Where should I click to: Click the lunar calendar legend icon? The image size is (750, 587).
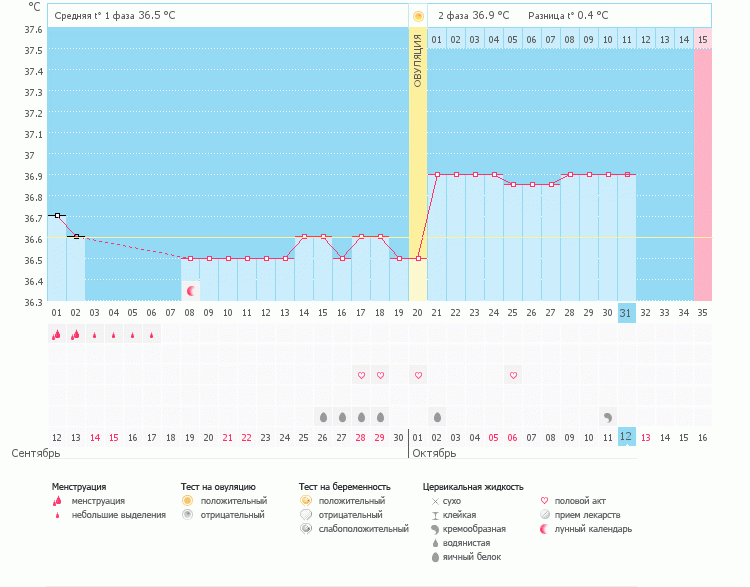(544, 529)
